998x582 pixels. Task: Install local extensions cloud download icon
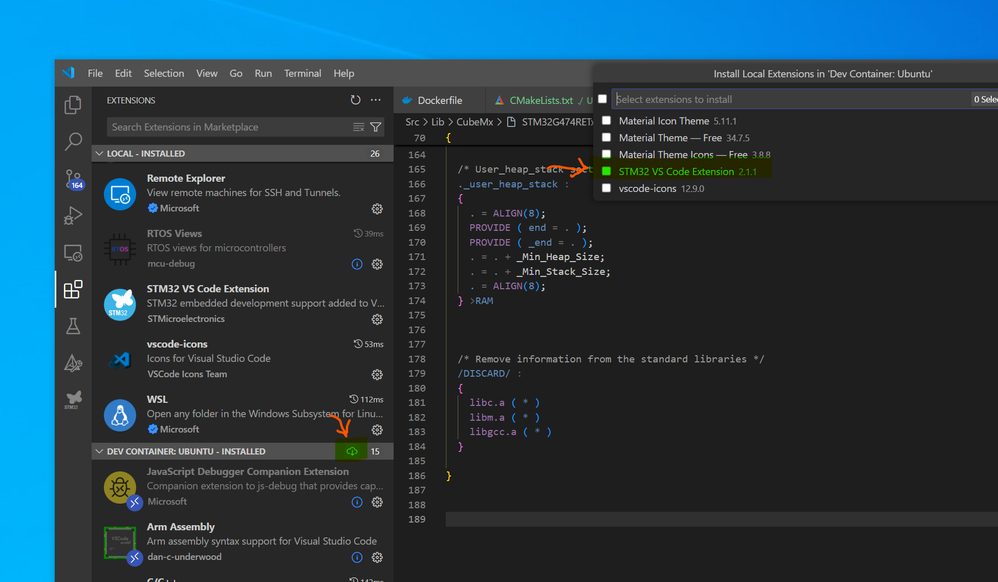point(352,452)
